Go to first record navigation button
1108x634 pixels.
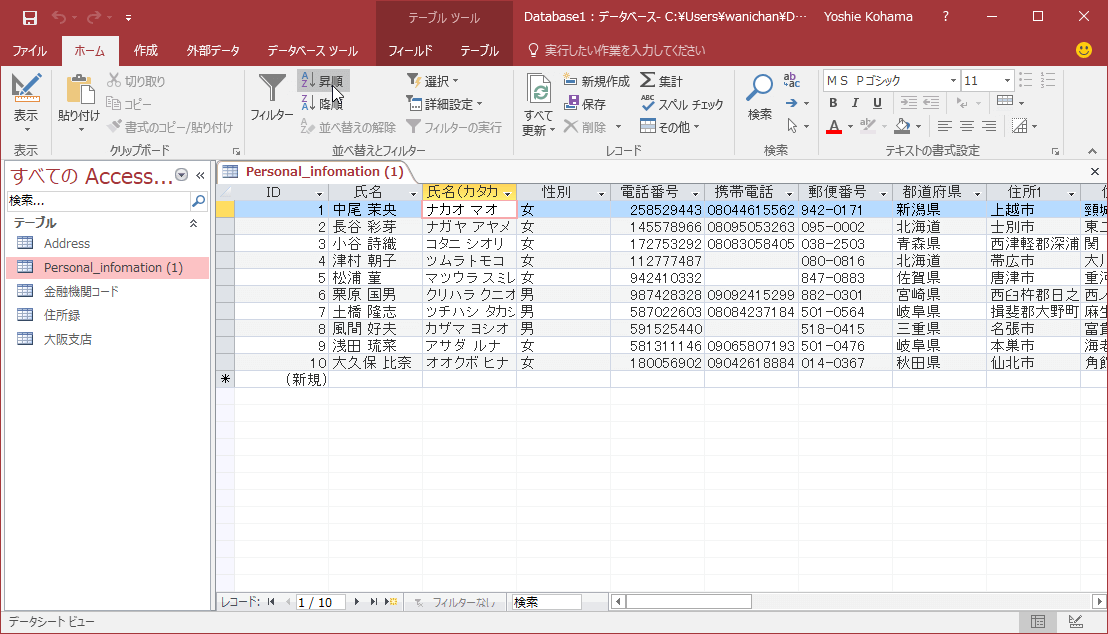click(x=271, y=602)
